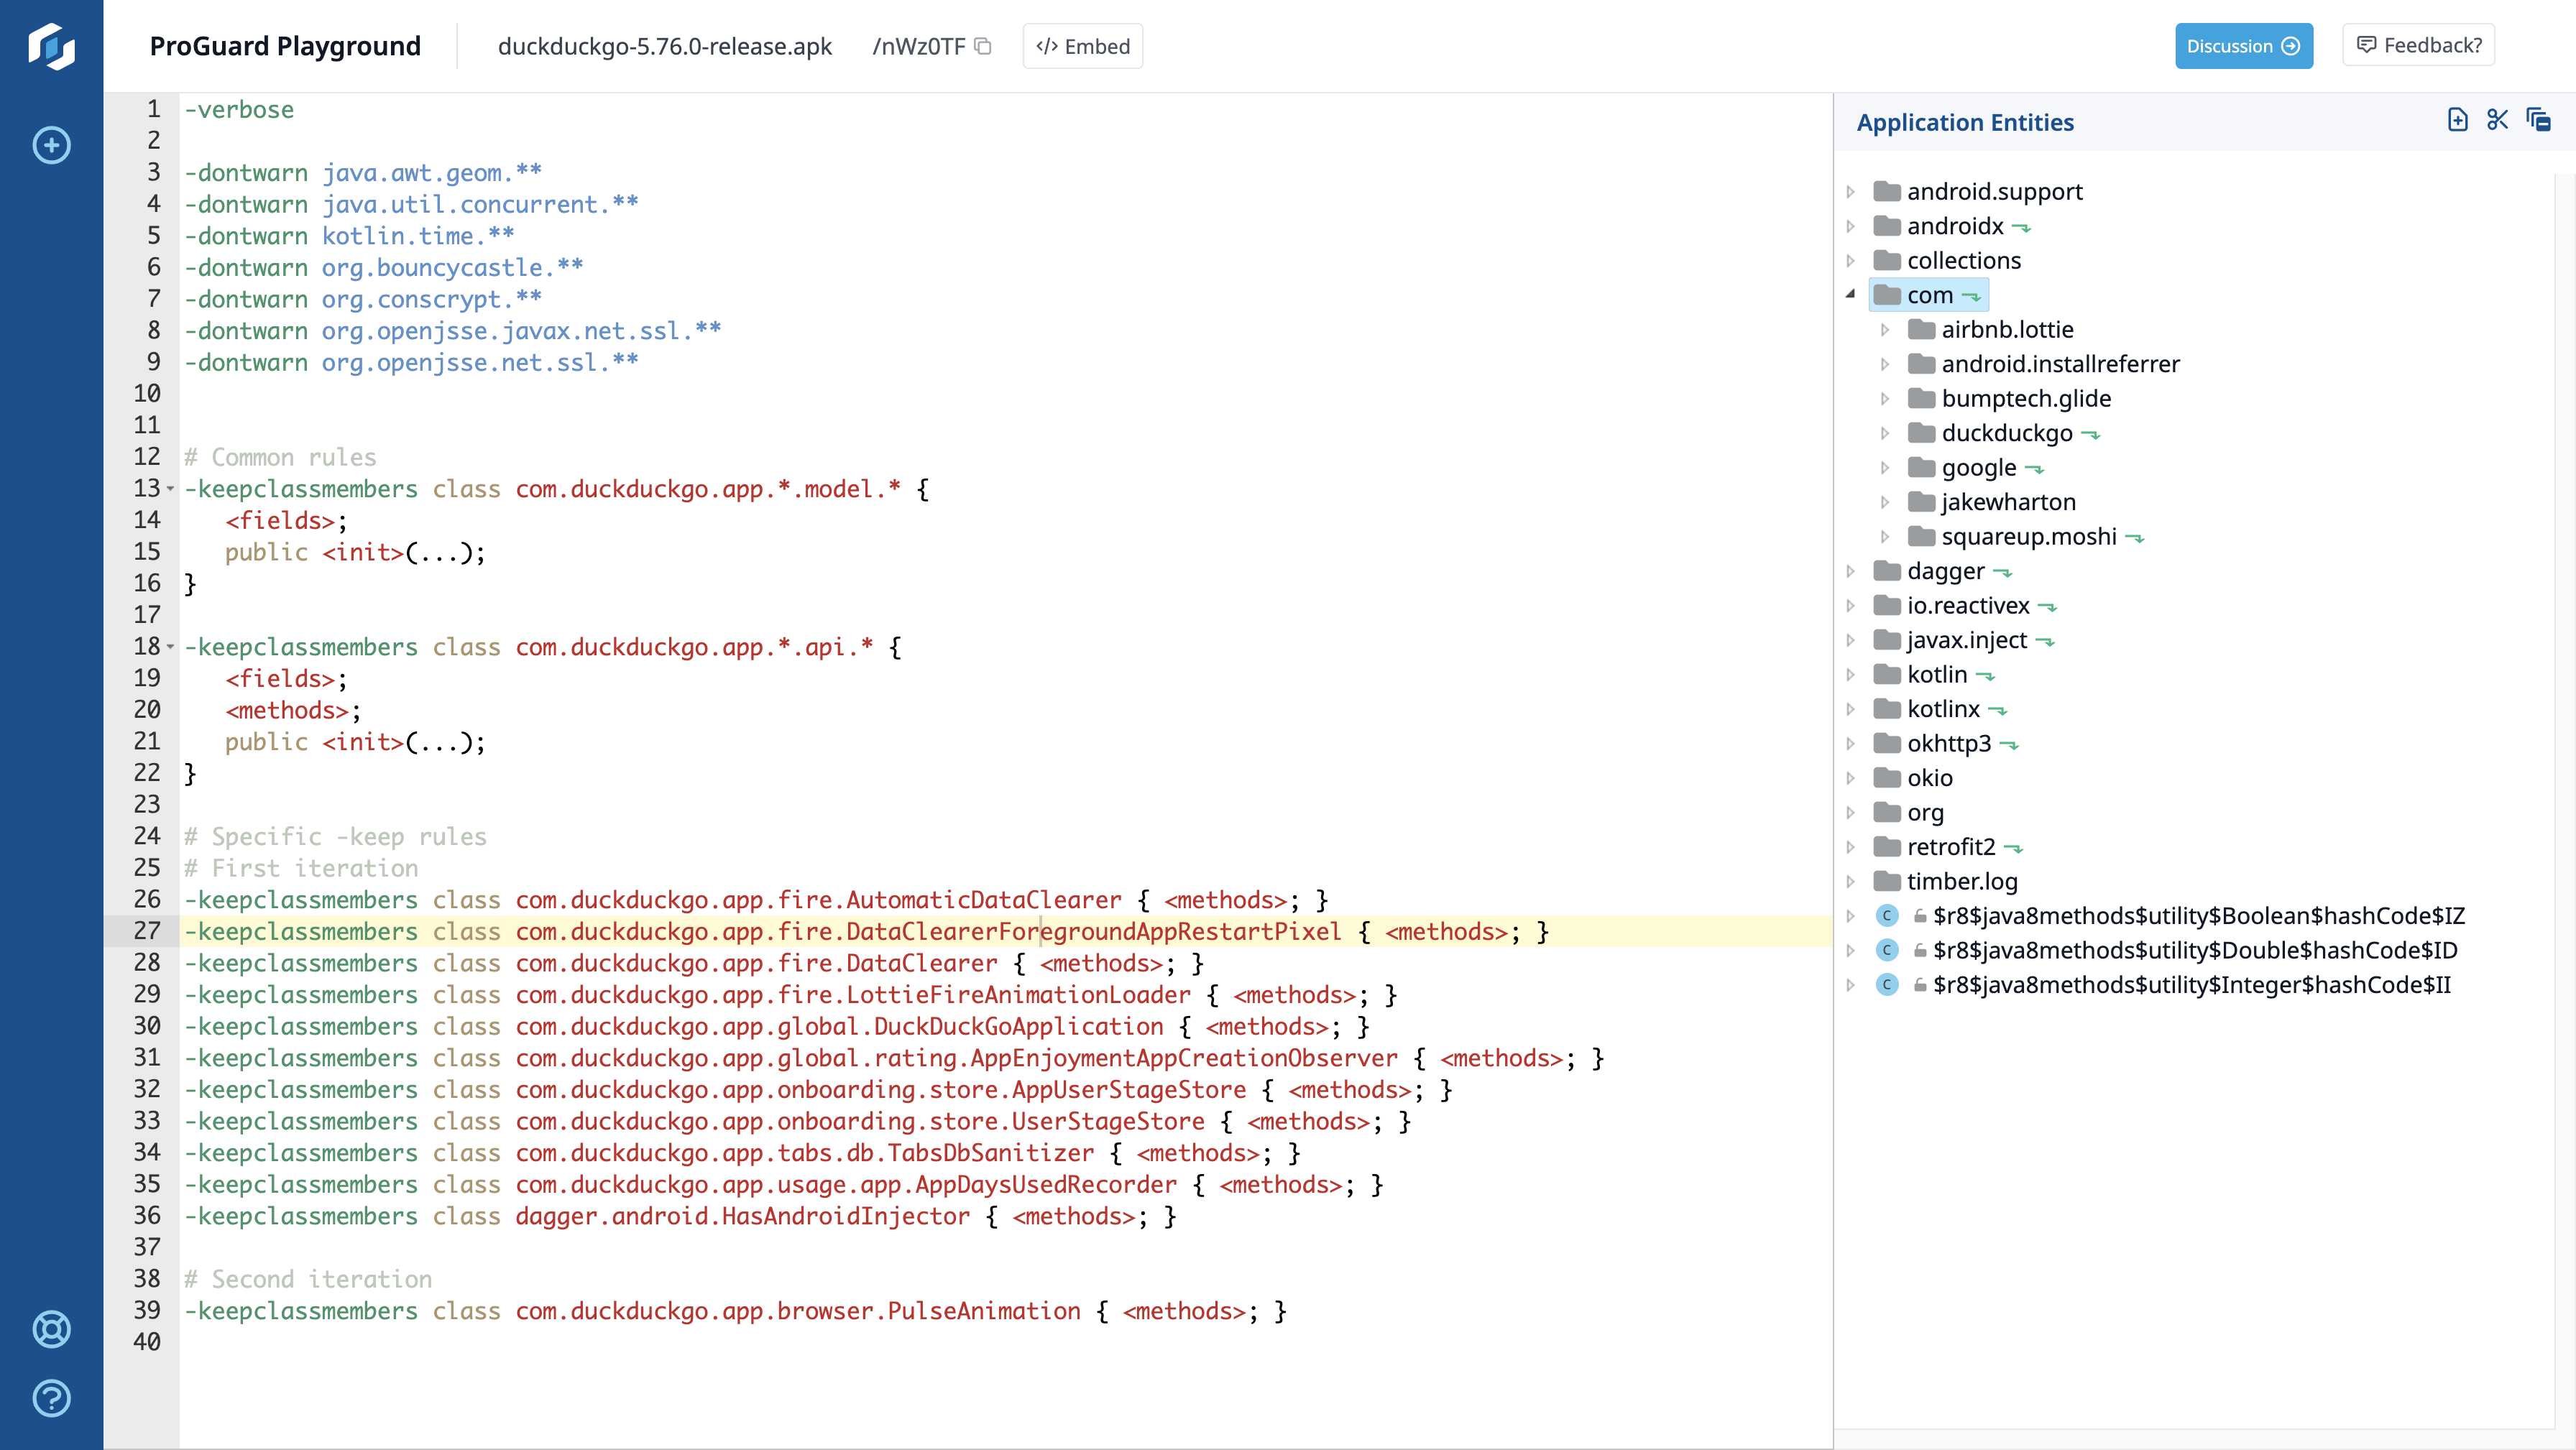The image size is (2576, 1450).
Task: Click the split view icon in Application Entities panel
Action: point(2500,120)
